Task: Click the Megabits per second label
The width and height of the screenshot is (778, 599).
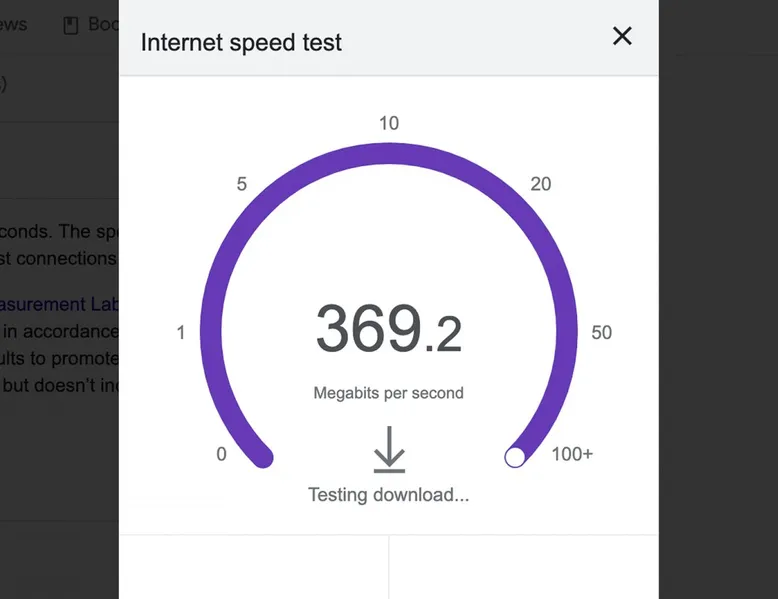Action: 388,393
